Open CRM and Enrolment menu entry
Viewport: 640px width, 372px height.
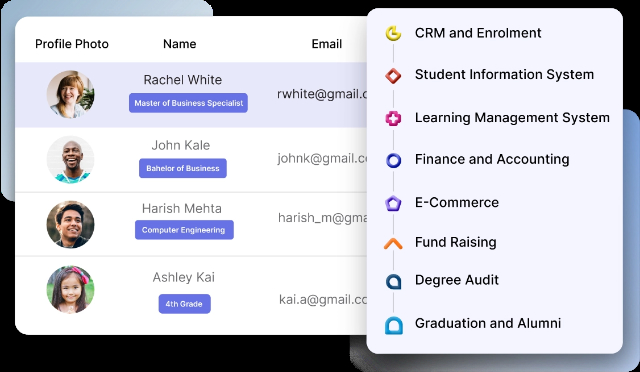click(x=478, y=33)
